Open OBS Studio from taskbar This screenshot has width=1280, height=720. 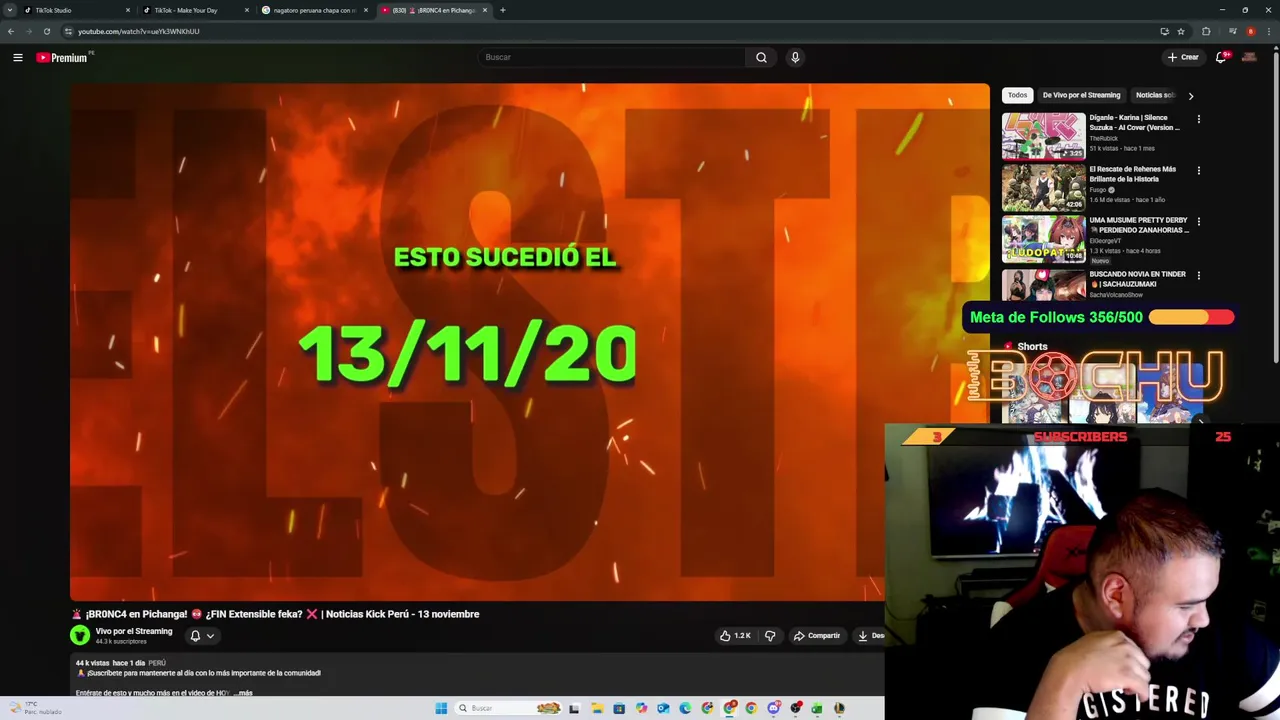[x=796, y=708]
